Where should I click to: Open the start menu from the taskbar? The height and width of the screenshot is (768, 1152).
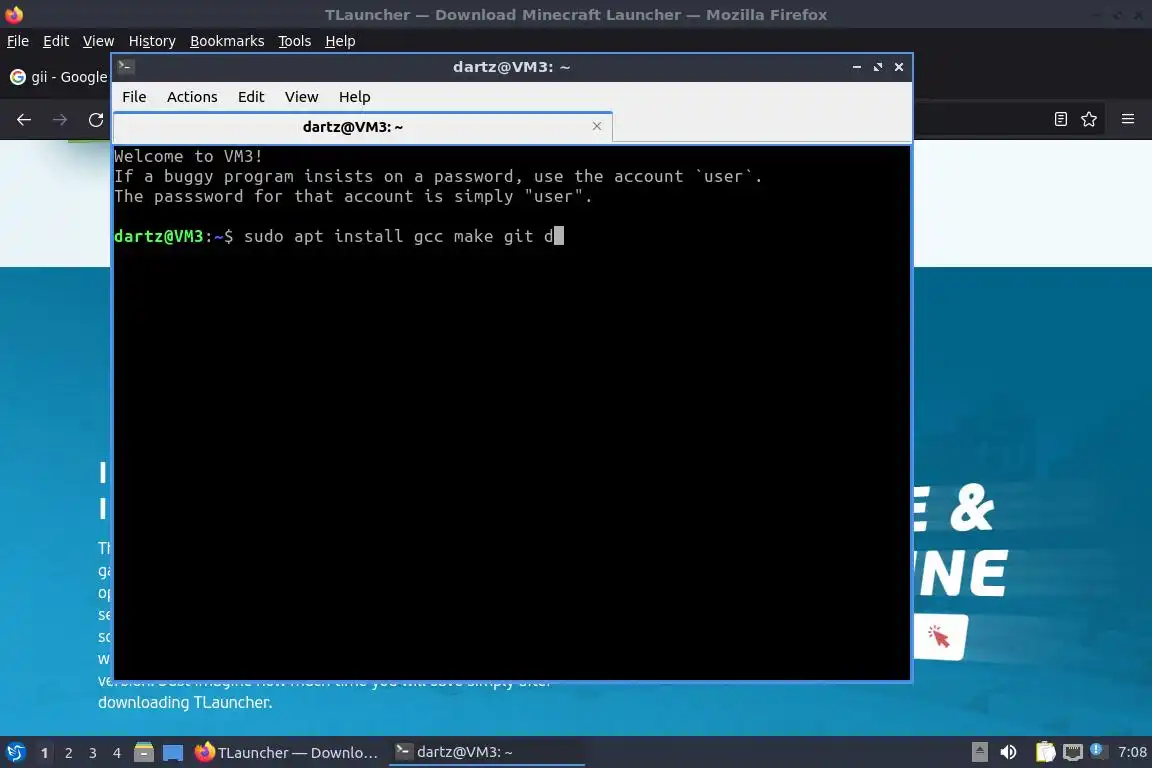click(15, 753)
